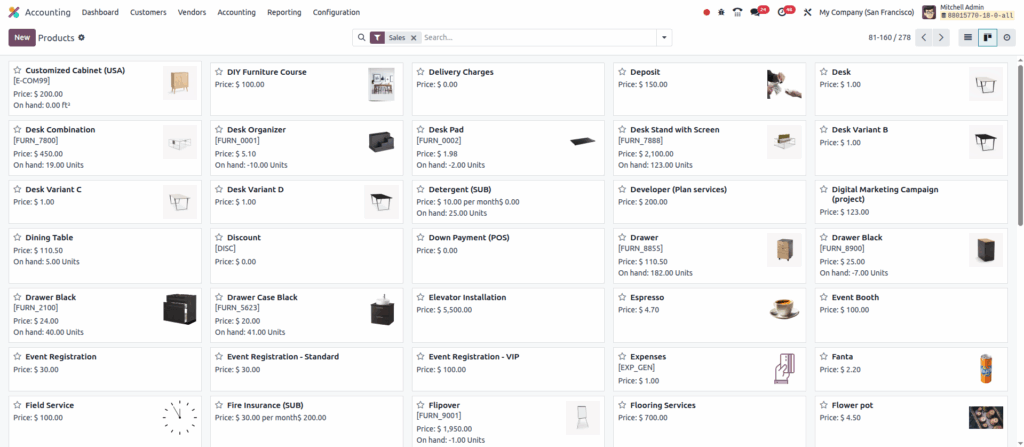Go to next page of products
The height and width of the screenshot is (447, 1024).
pyautogui.click(x=941, y=38)
